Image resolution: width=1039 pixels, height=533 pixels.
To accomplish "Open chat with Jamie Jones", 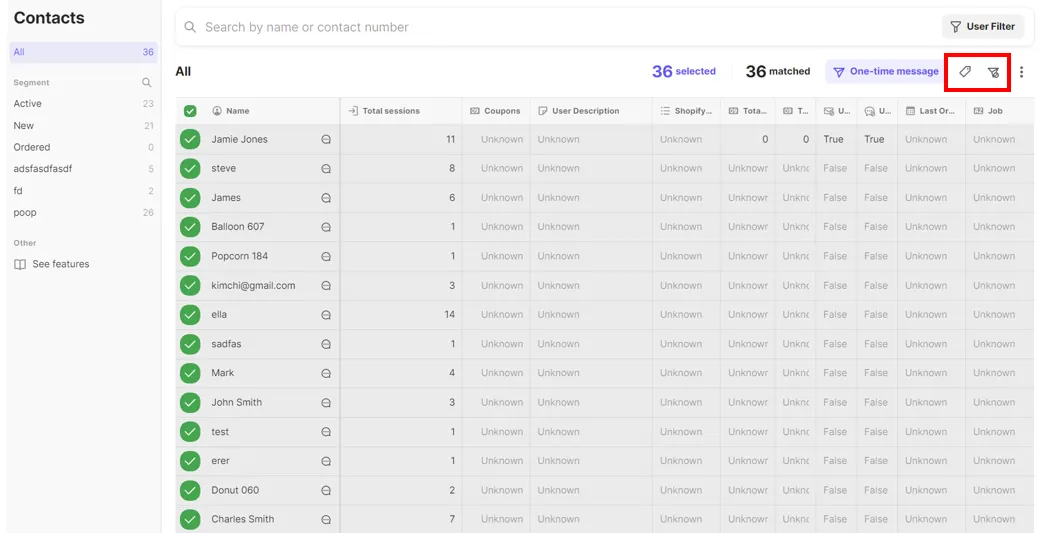I will click(x=326, y=140).
